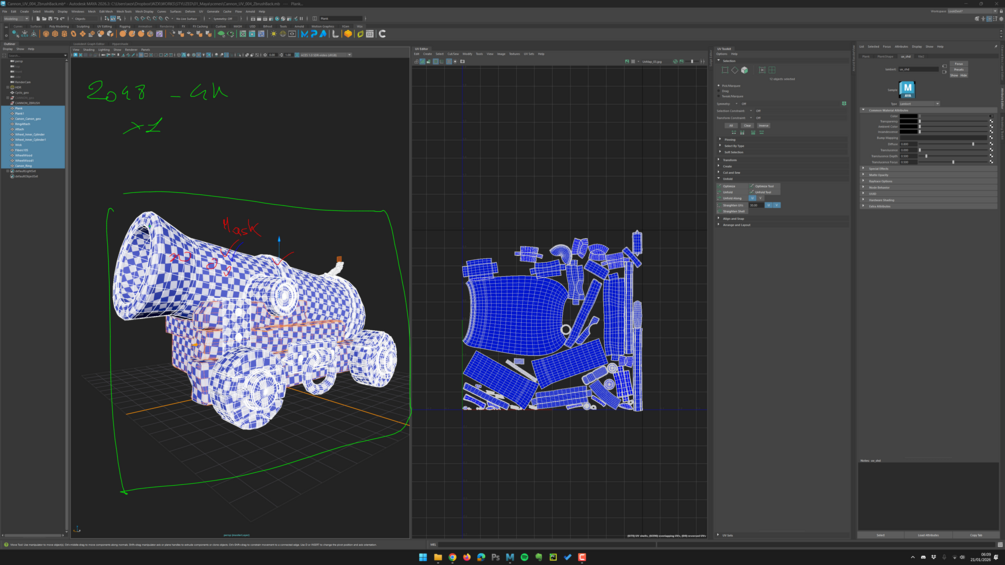Click the UV shell selection mode icon
This screenshot has width=1005, height=565.
[x=772, y=70]
